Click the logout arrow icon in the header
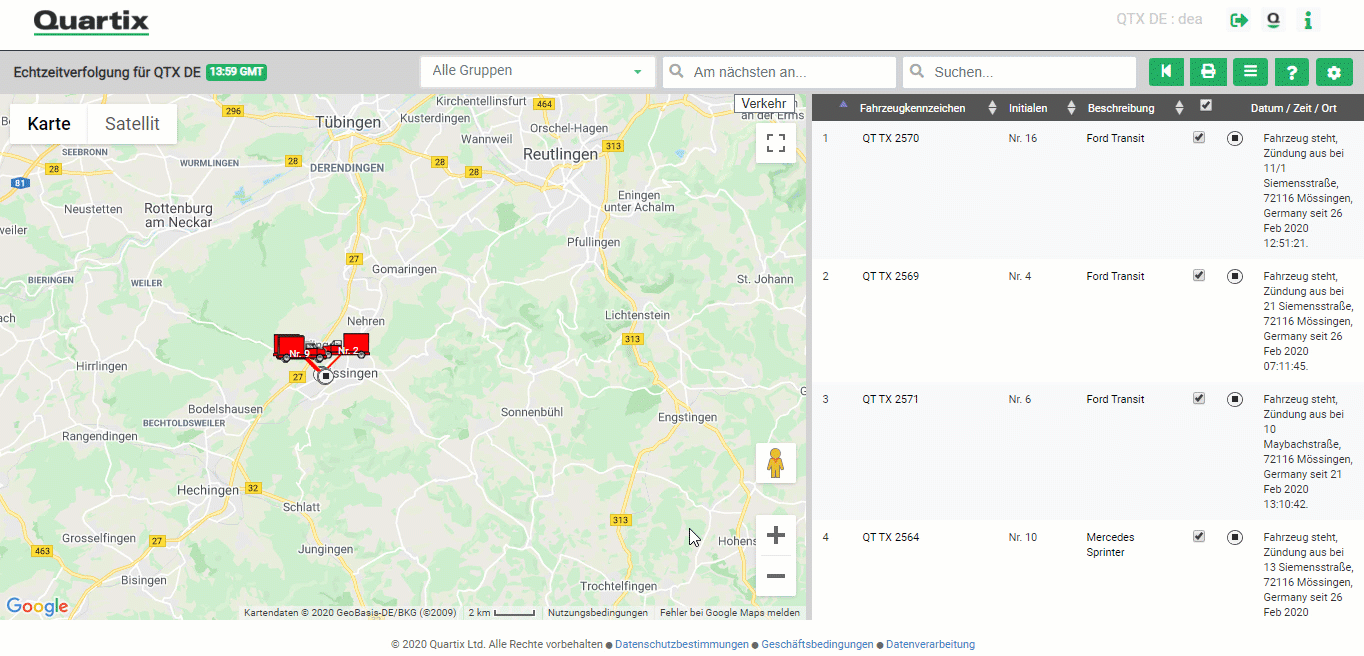 (1237, 19)
